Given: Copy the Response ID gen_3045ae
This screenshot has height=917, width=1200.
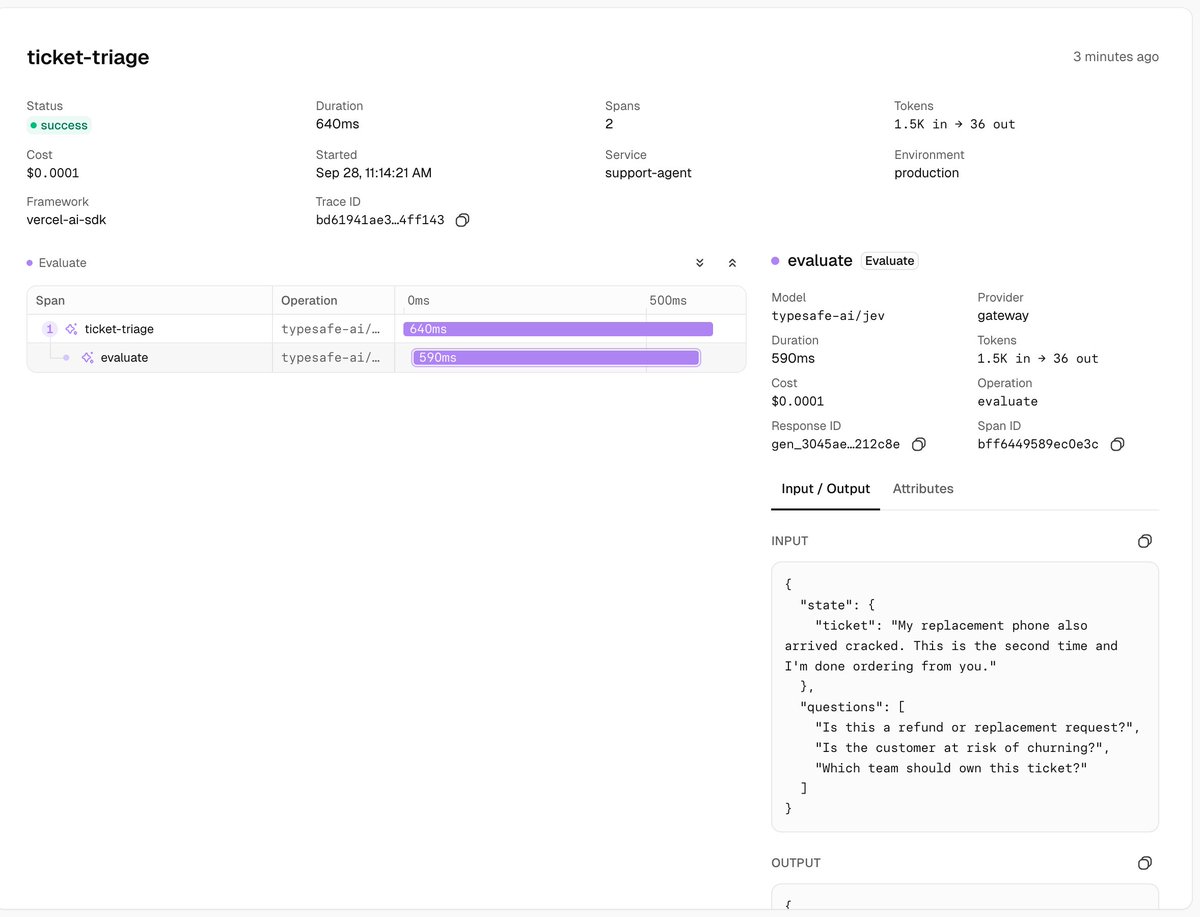Looking at the screenshot, I should pos(919,444).
